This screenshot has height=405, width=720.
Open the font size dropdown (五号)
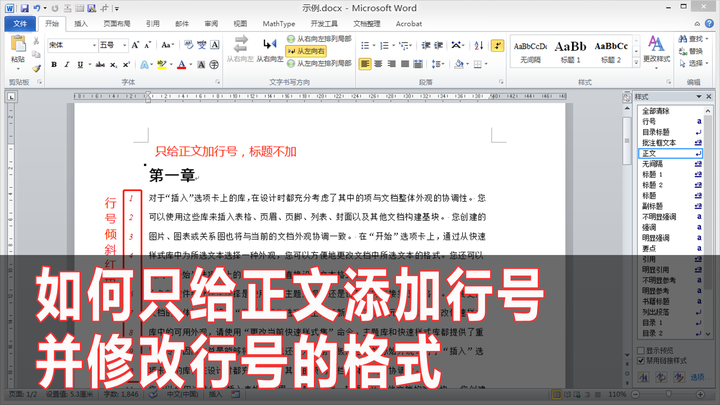[x=124, y=45]
